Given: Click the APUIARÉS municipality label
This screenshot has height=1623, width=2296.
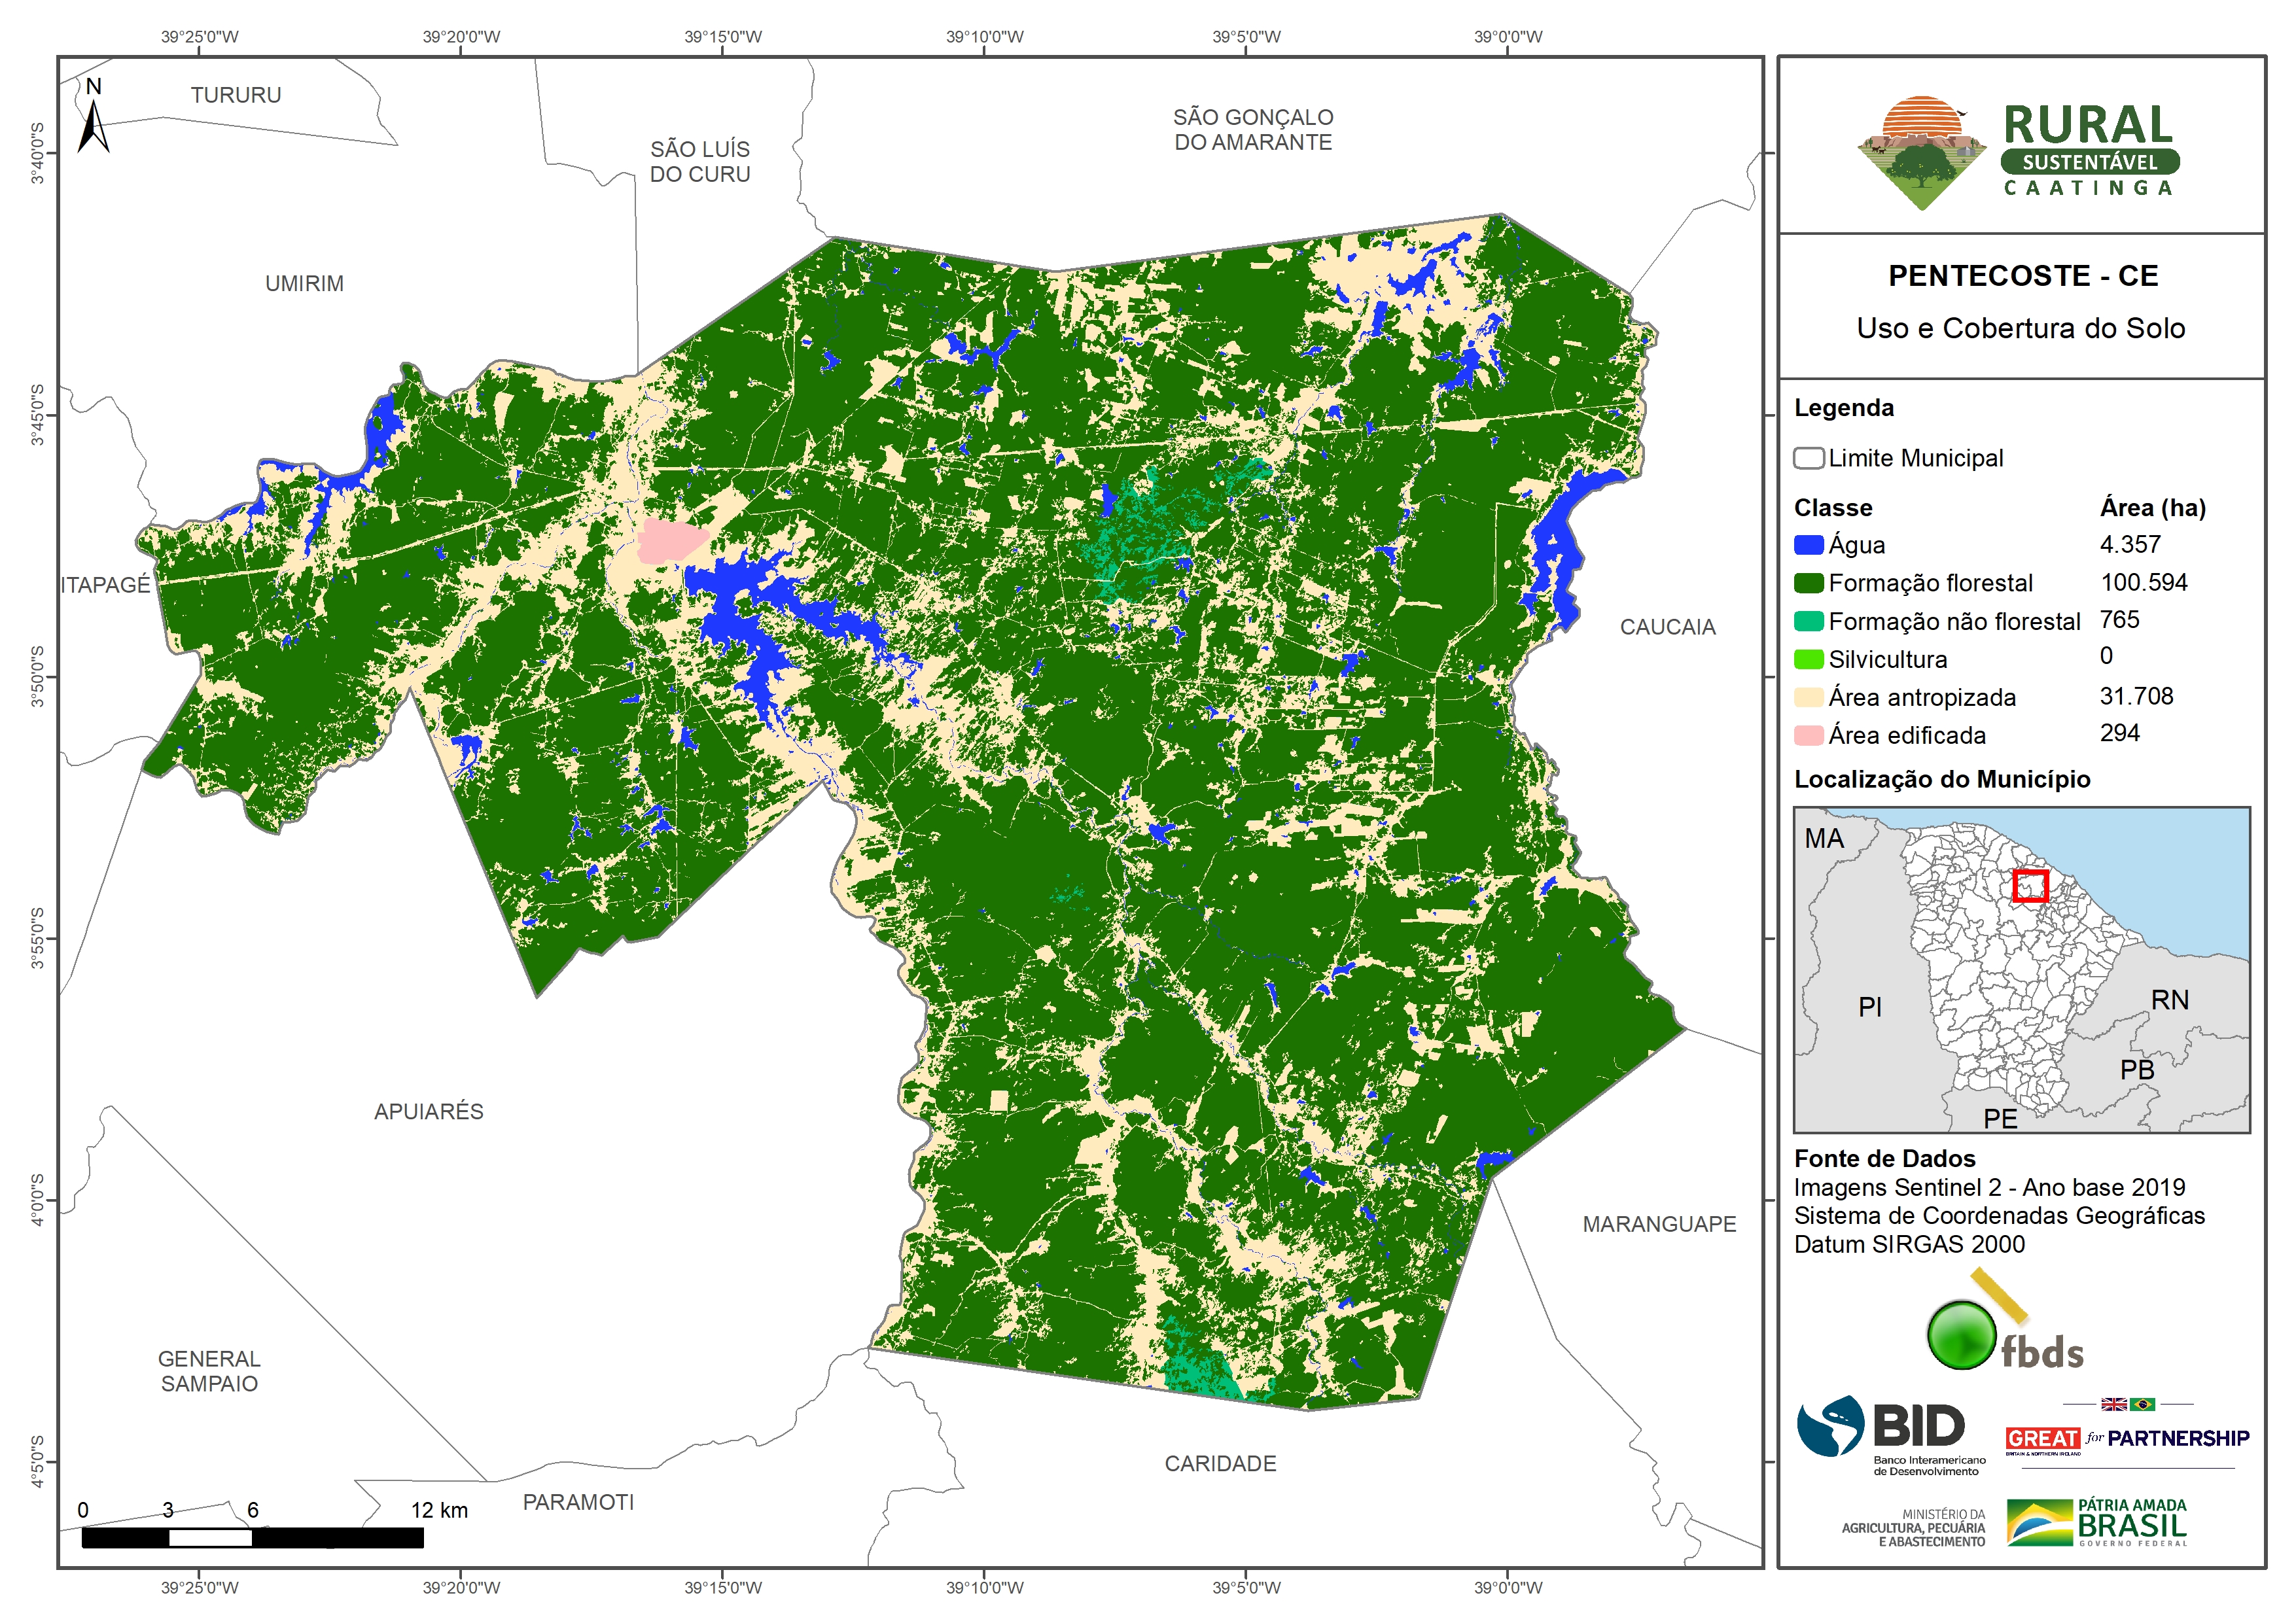Looking at the screenshot, I should pos(428,1111).
